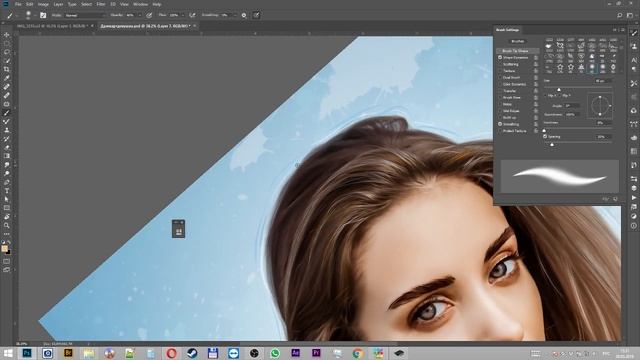Click the Change Screen Mode icon
This screenshot has width=640, height=360.
pyautogui.click(x=7, y=269)
